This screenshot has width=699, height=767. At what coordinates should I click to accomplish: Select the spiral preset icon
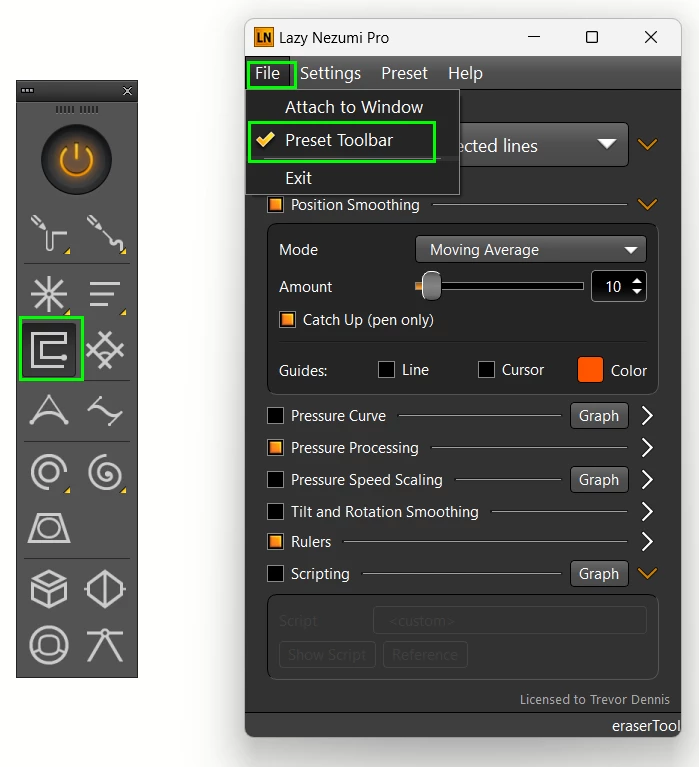[105, 473]
